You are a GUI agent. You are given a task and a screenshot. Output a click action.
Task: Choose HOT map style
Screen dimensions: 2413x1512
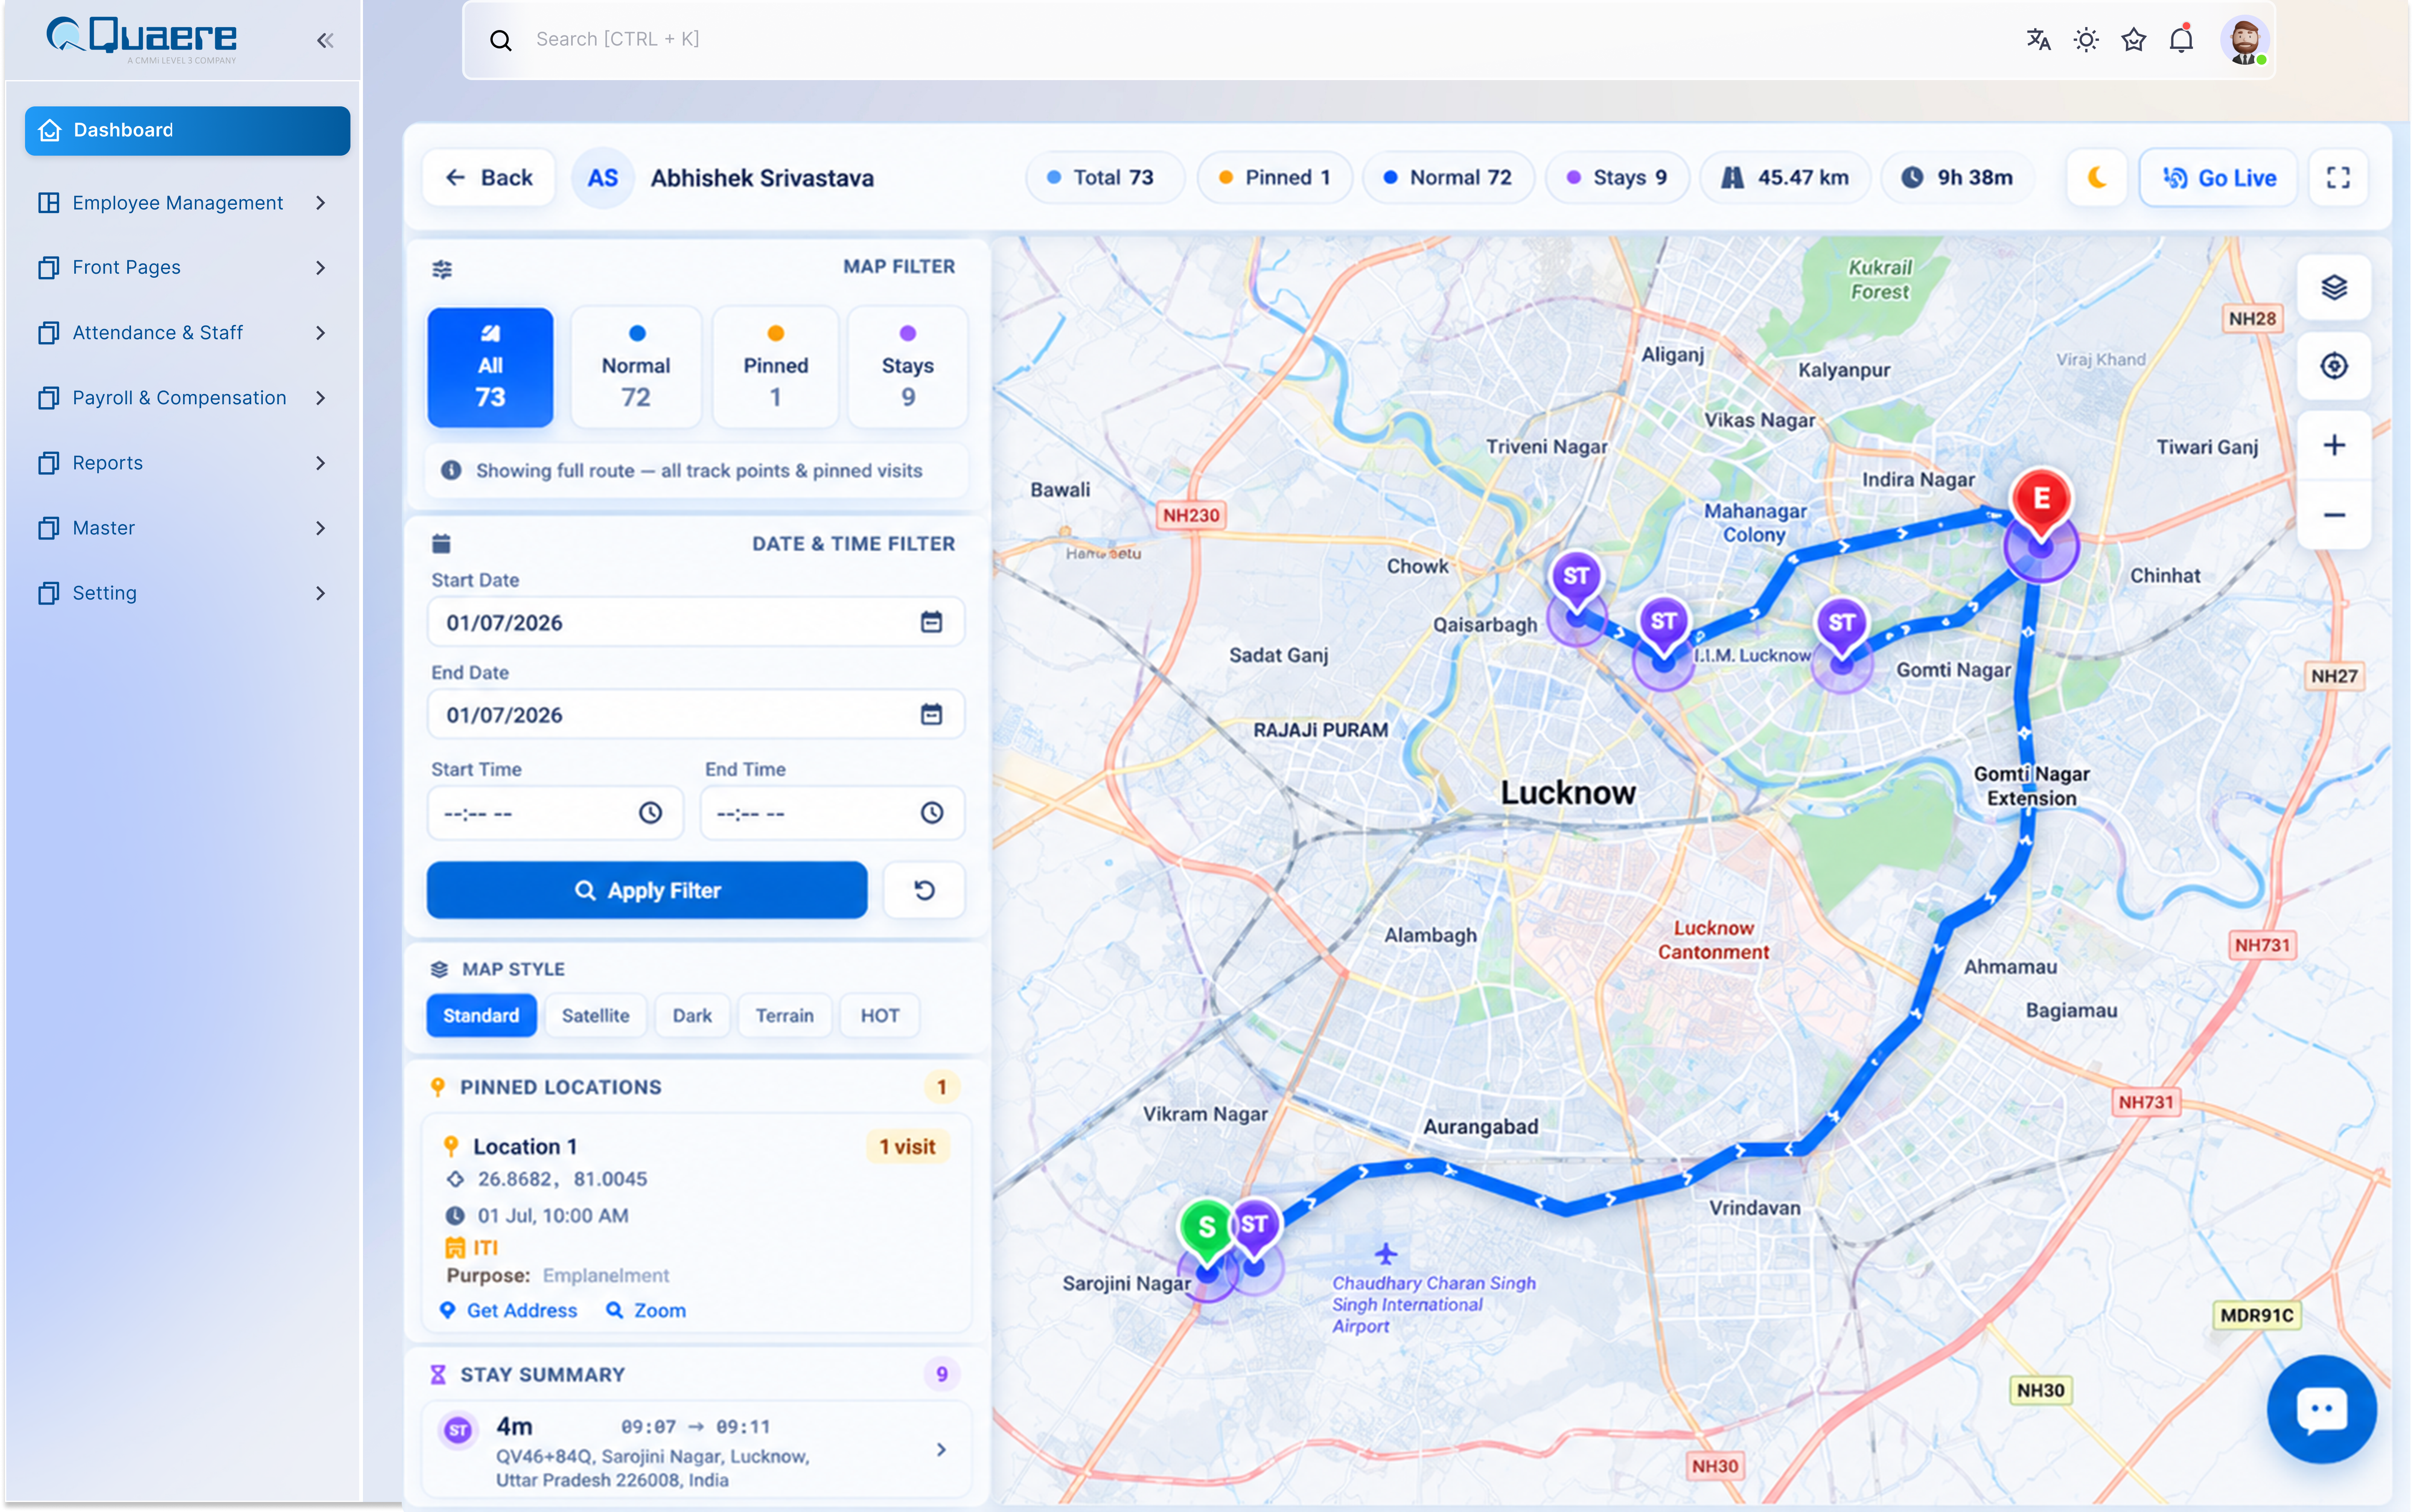[x=879, y=1015]
